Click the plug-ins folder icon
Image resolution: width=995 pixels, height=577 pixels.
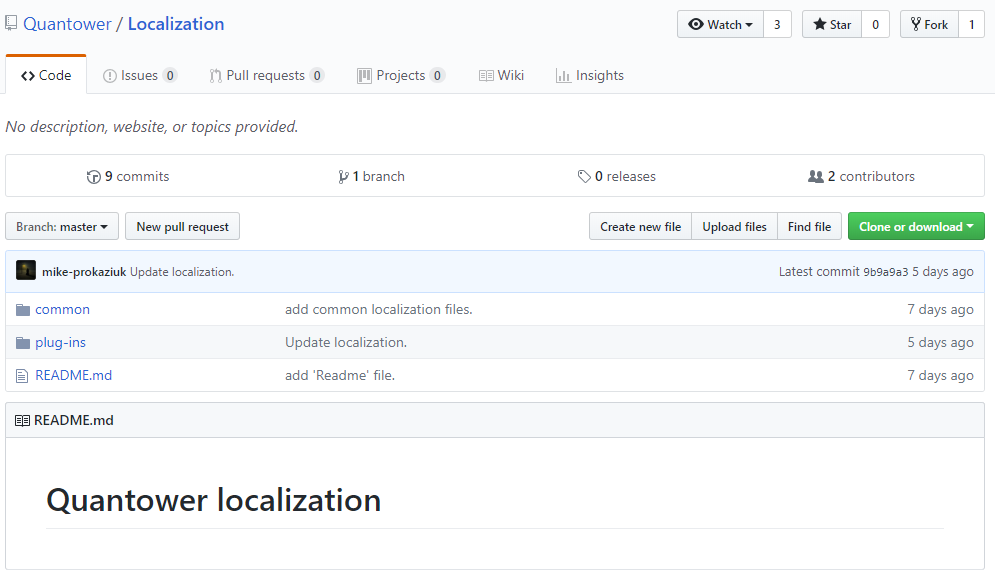point(23,343)
